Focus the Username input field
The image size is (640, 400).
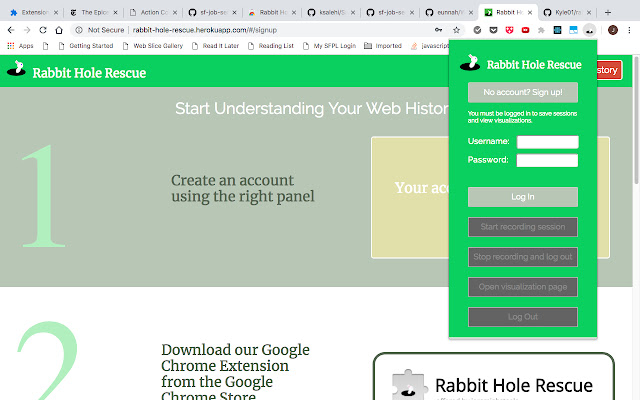click(547, 142)
